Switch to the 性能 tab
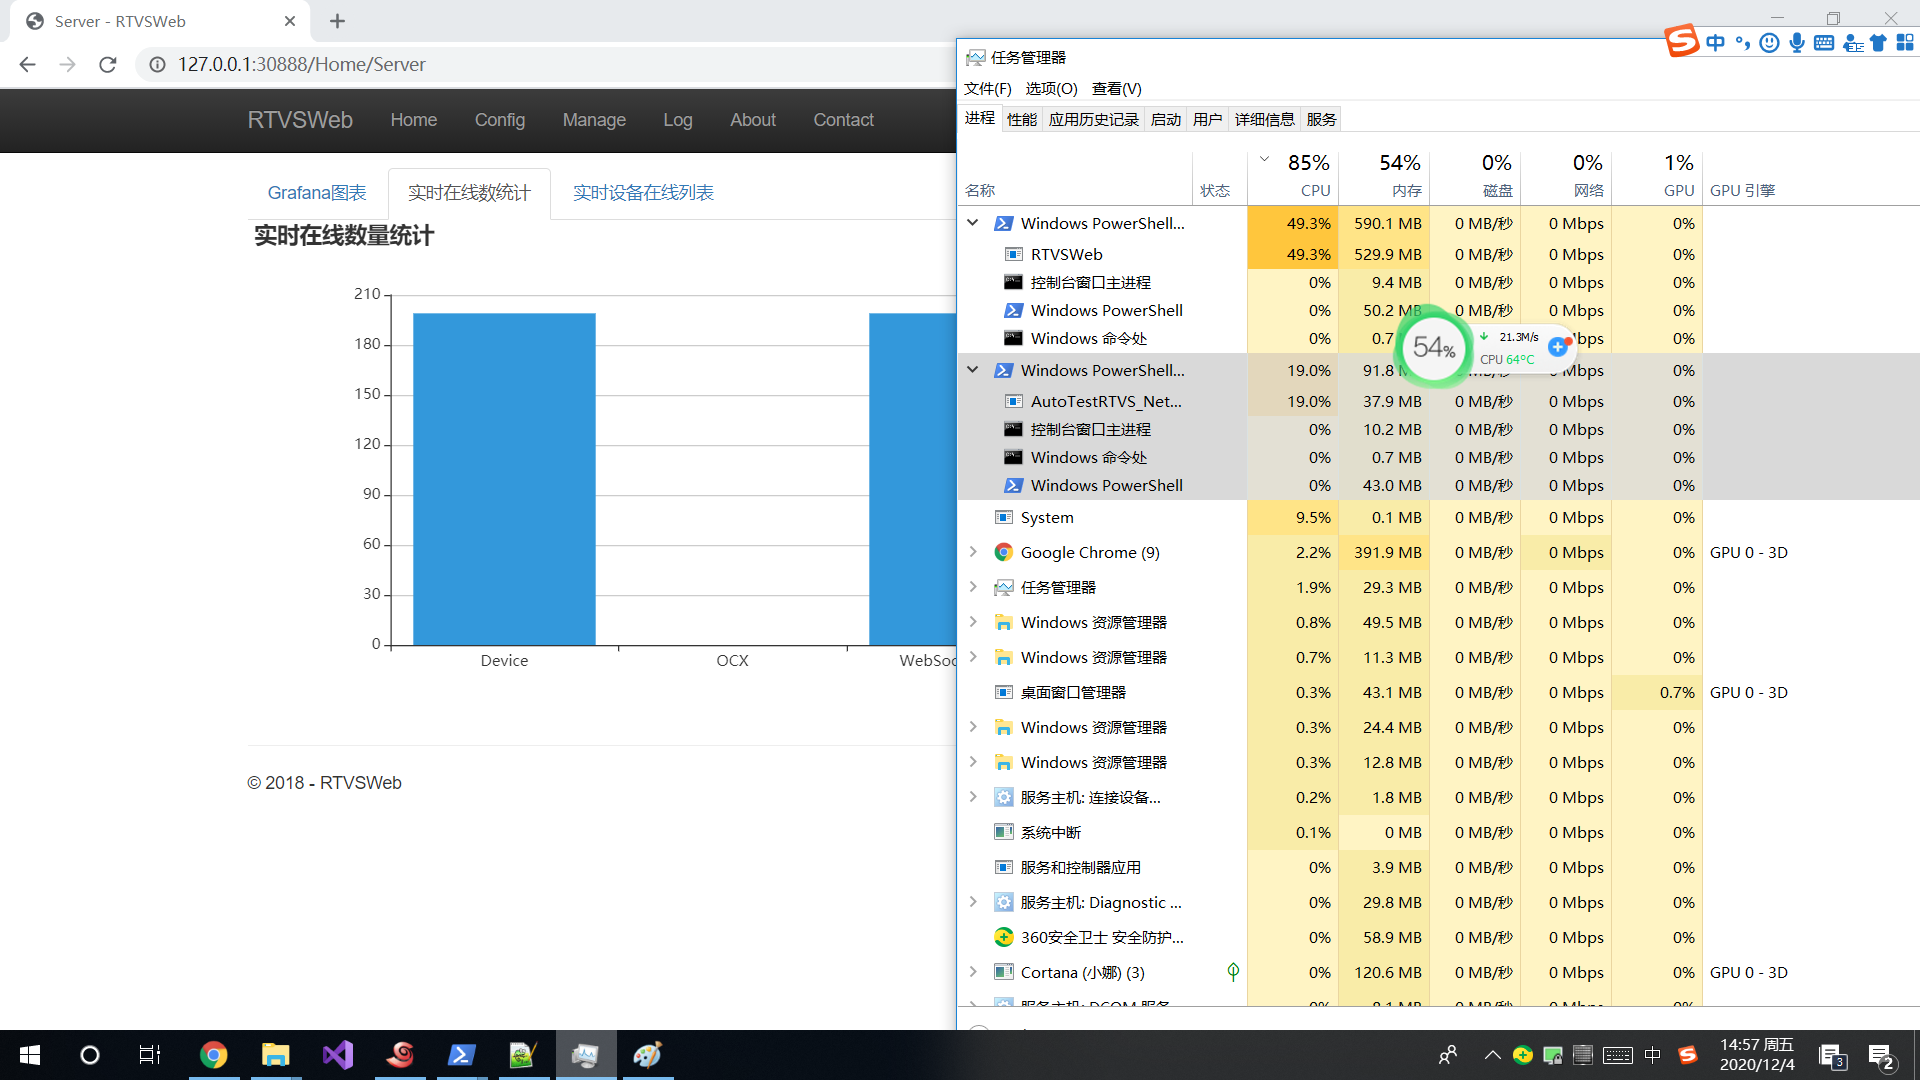 pos(1021,120)
